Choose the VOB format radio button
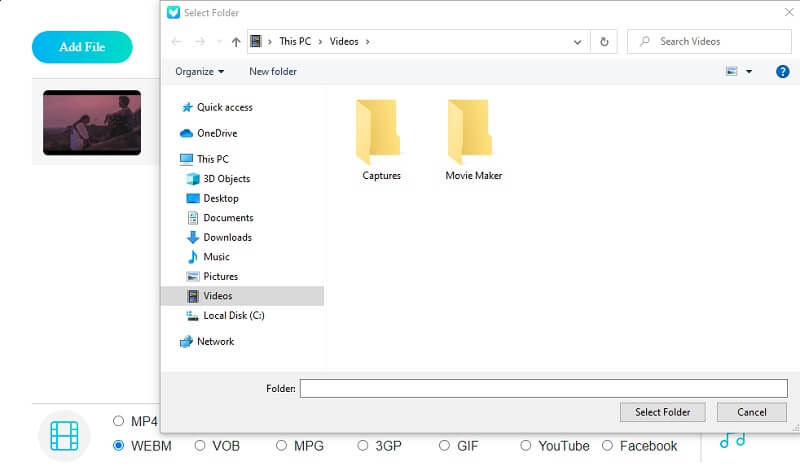This screenshot has width=800, height=466. pyautogui.click(x=199, y=446)
